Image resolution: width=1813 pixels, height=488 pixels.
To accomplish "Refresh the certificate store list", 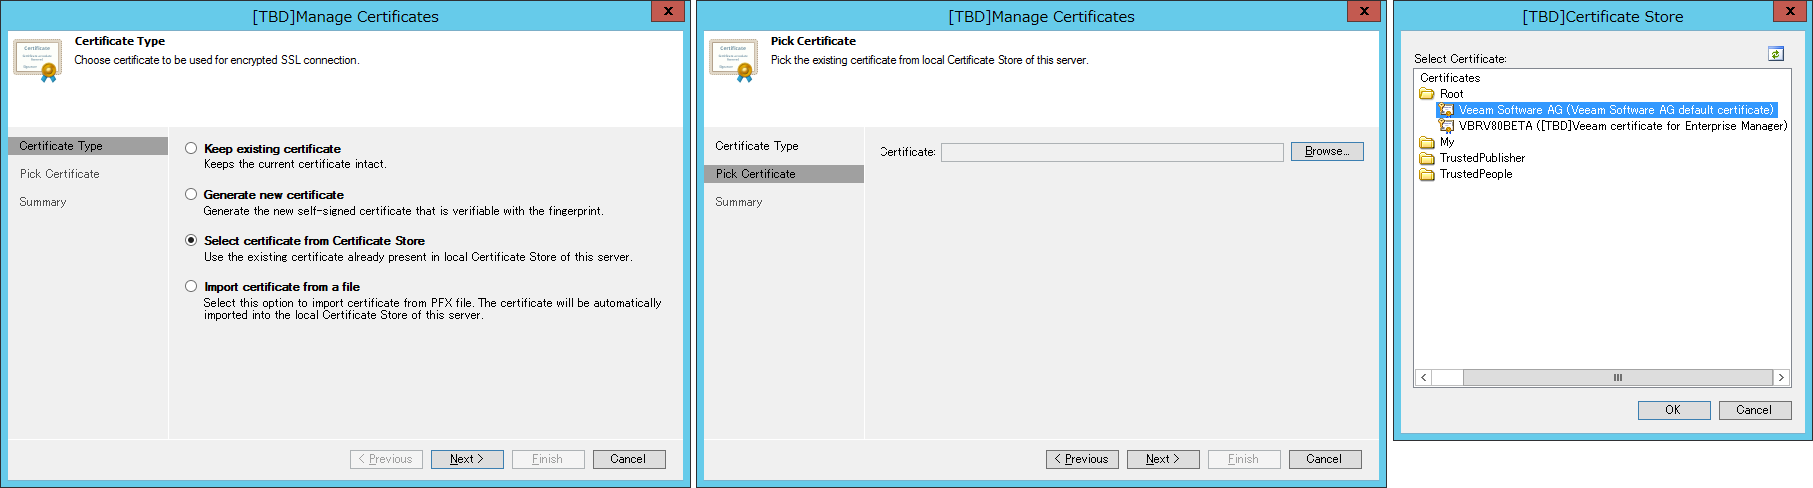I will (1776, 54).
